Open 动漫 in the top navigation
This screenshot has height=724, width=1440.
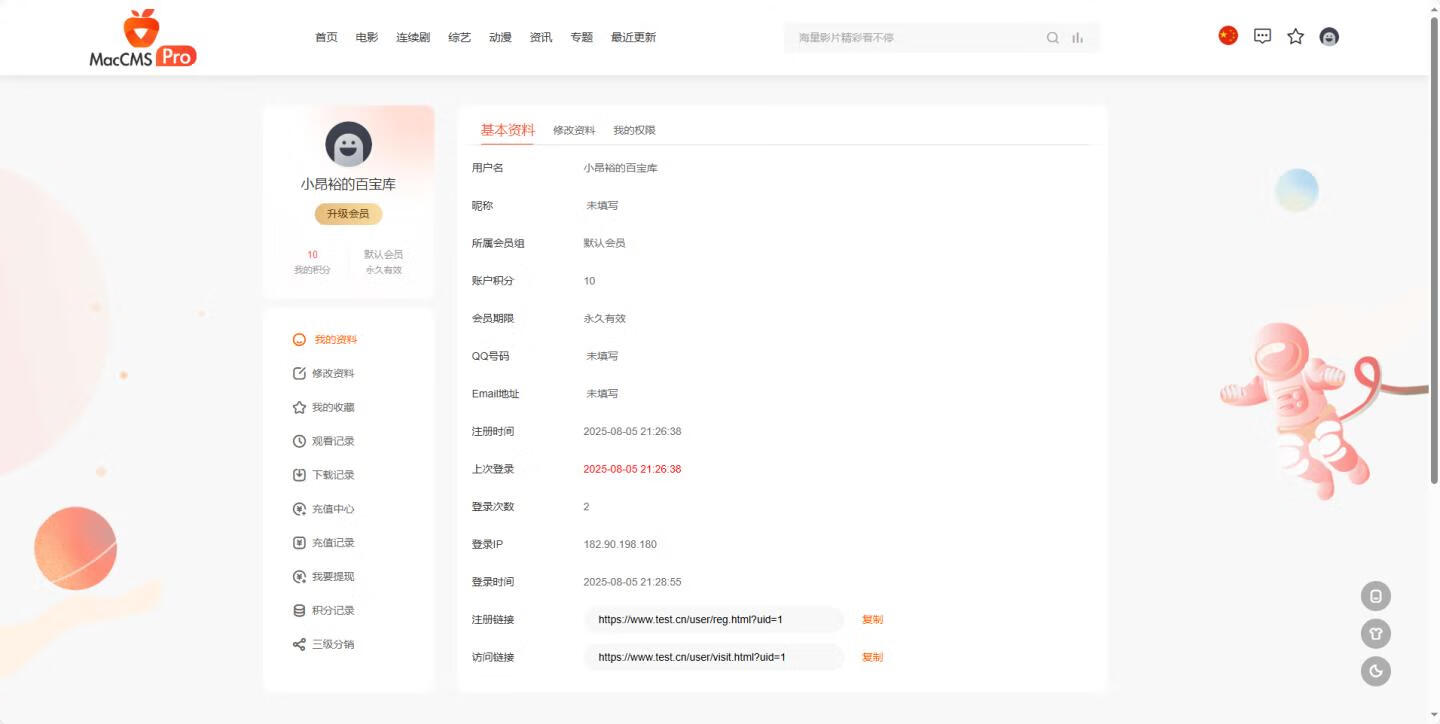pos(500,37)
